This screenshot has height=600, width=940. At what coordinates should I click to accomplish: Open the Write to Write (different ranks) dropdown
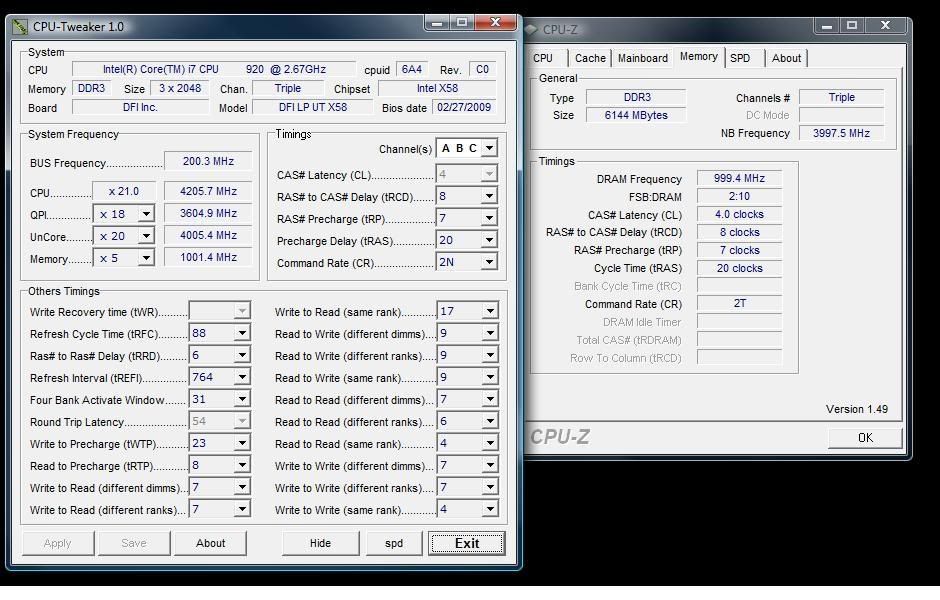tap(490, 487)
